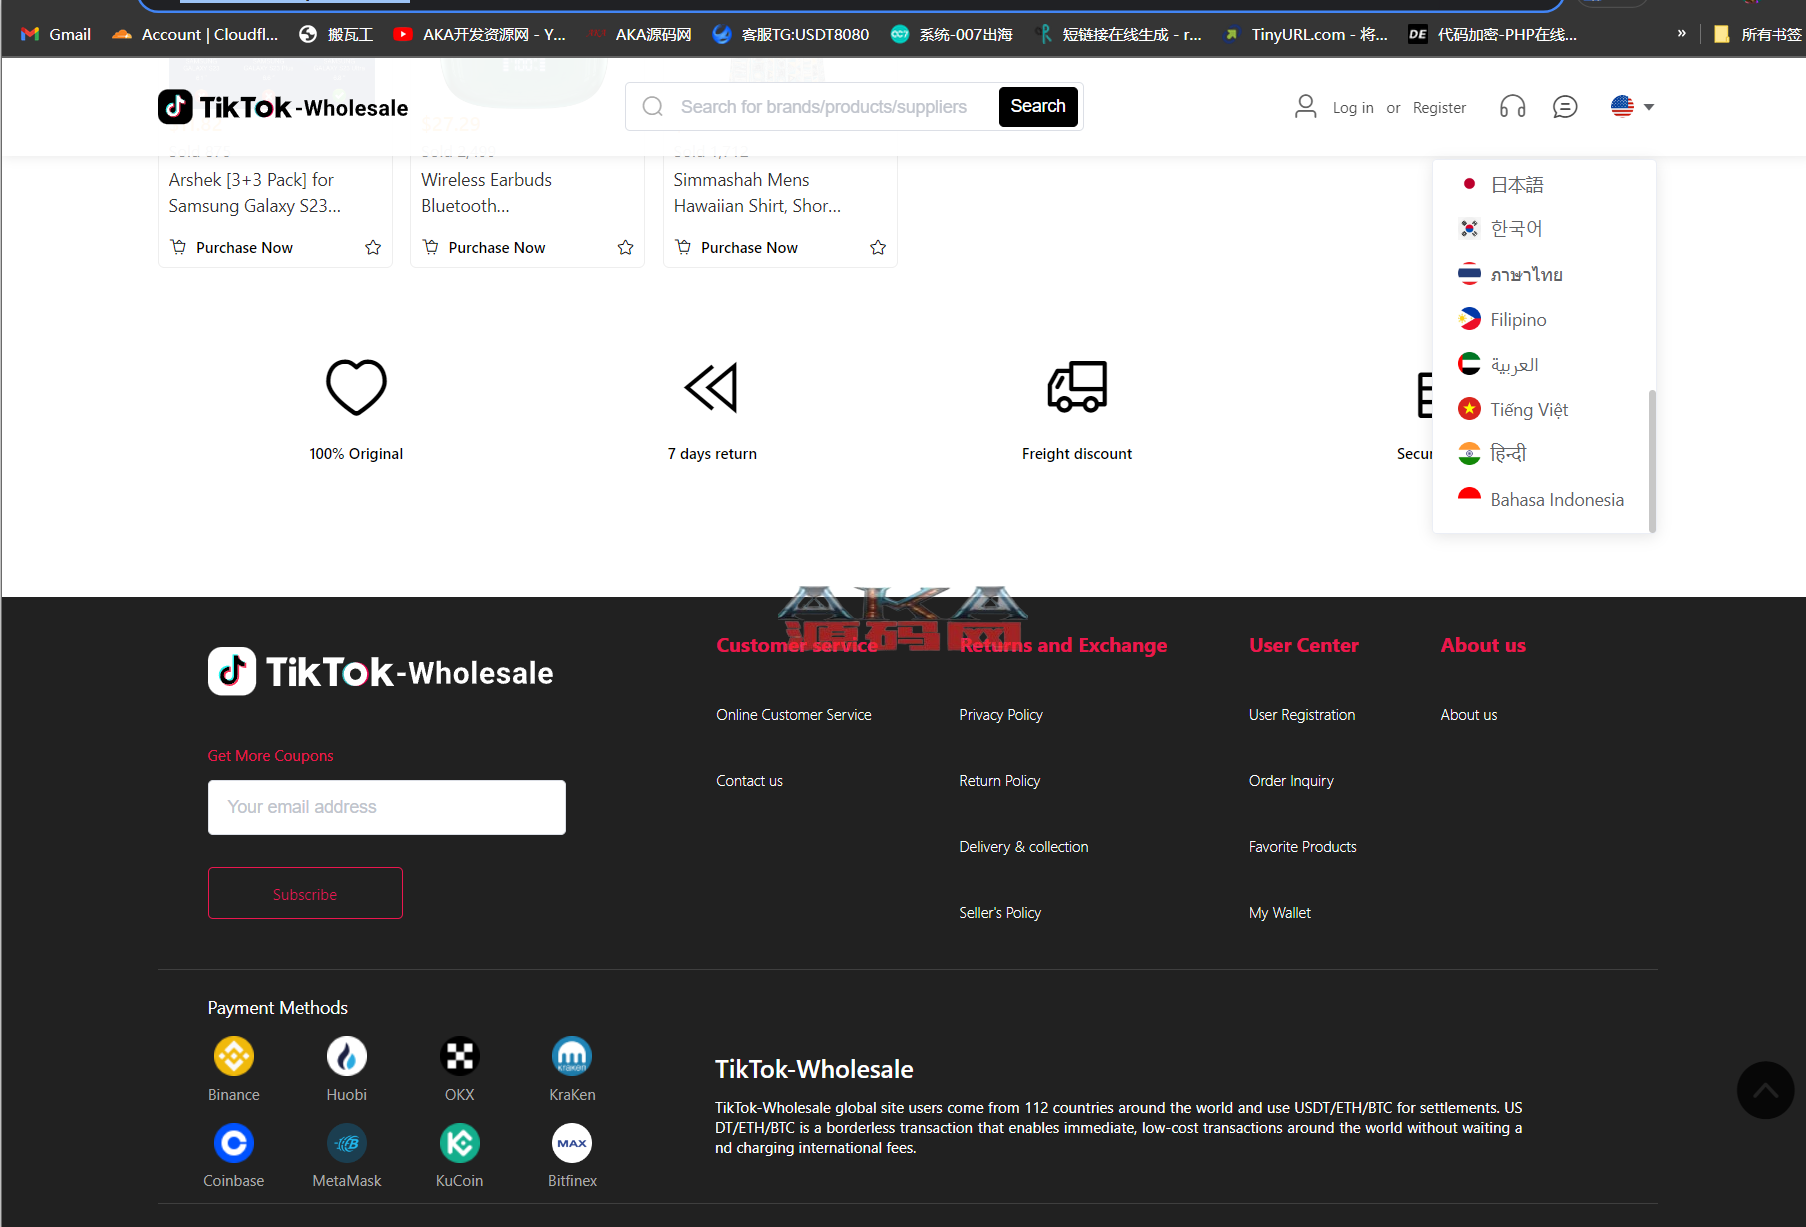Star the Simmashah Hawaiian Shirt product
This screenshot has width=1806, height=1227.
(878, 247)
